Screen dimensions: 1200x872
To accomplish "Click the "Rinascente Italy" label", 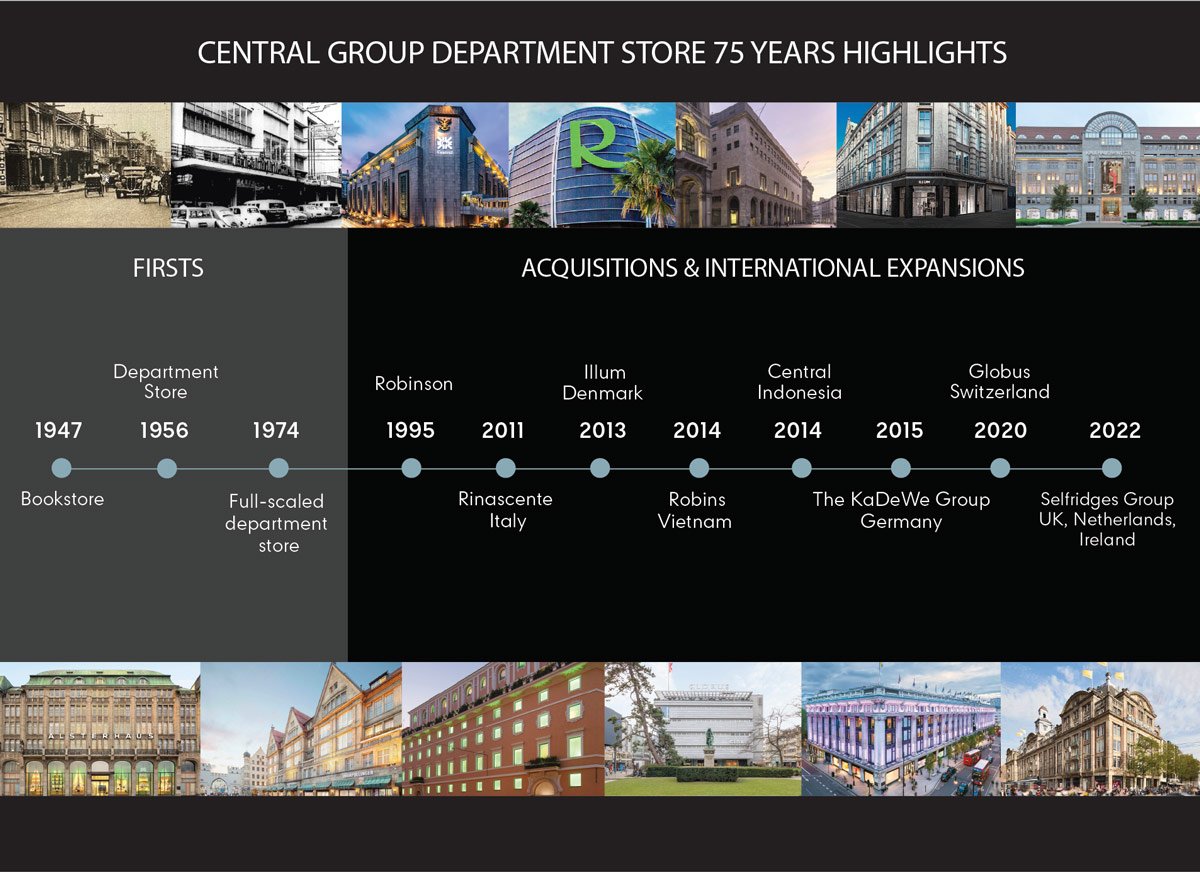I will tap(506, 510).
